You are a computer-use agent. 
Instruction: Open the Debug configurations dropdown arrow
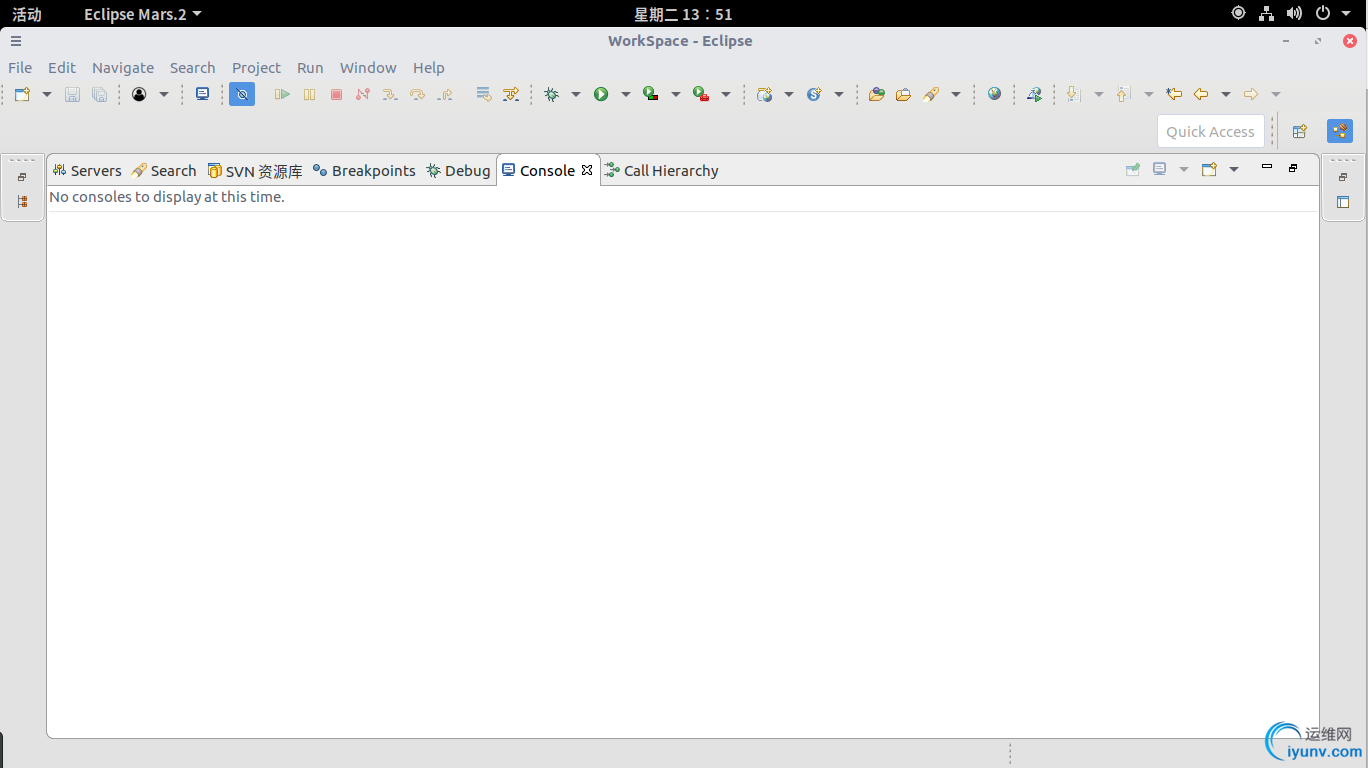click(x=575, y=94)
